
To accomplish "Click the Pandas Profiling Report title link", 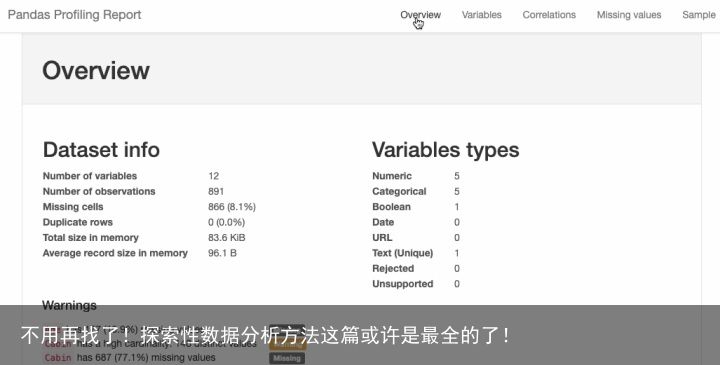I will (x=74, y=15).
